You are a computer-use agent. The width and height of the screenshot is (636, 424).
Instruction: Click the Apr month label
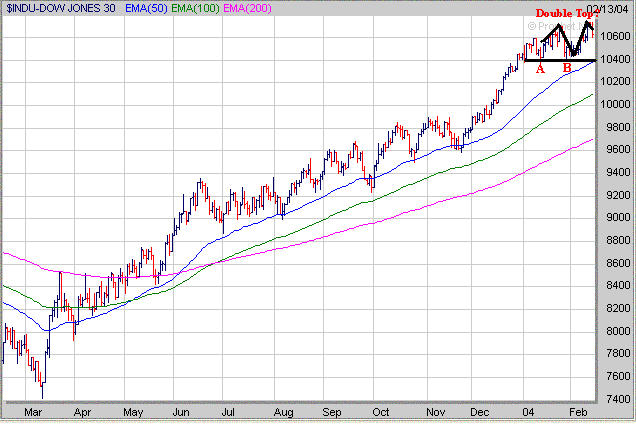pyautogui.click(x=82, y=413)
